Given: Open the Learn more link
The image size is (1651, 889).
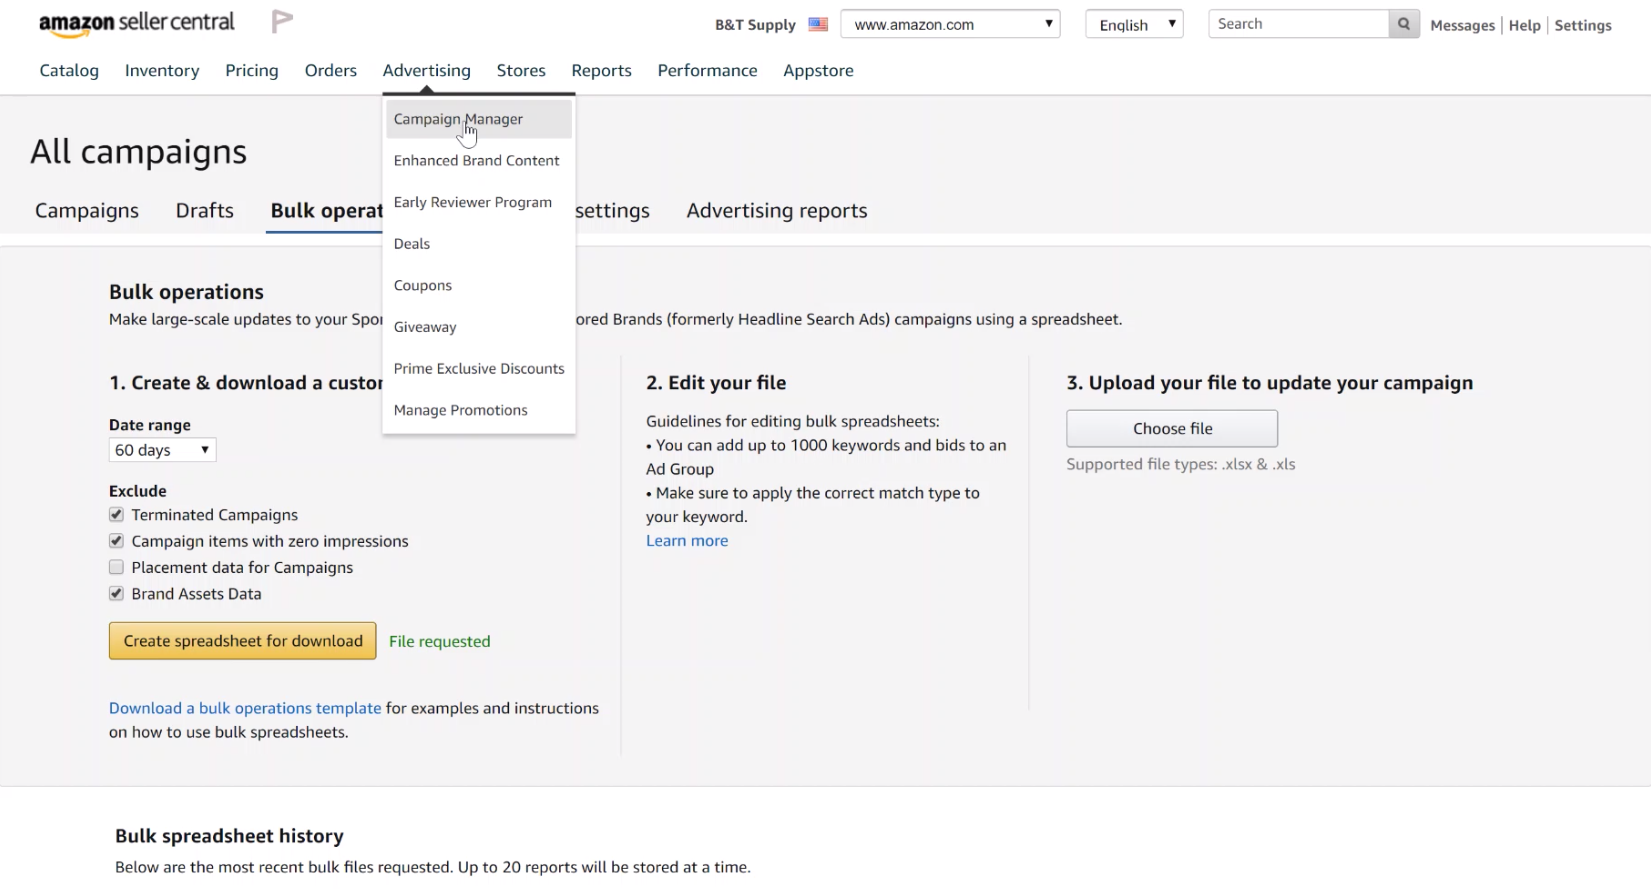Looking at the screenshot, I should pos(687,541).
